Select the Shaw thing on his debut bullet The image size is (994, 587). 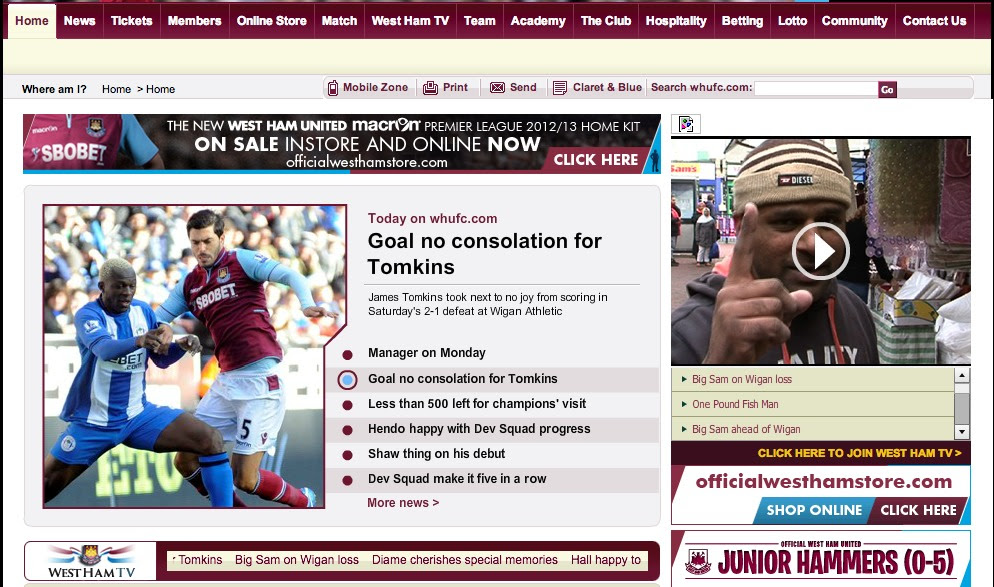[347, 455]
